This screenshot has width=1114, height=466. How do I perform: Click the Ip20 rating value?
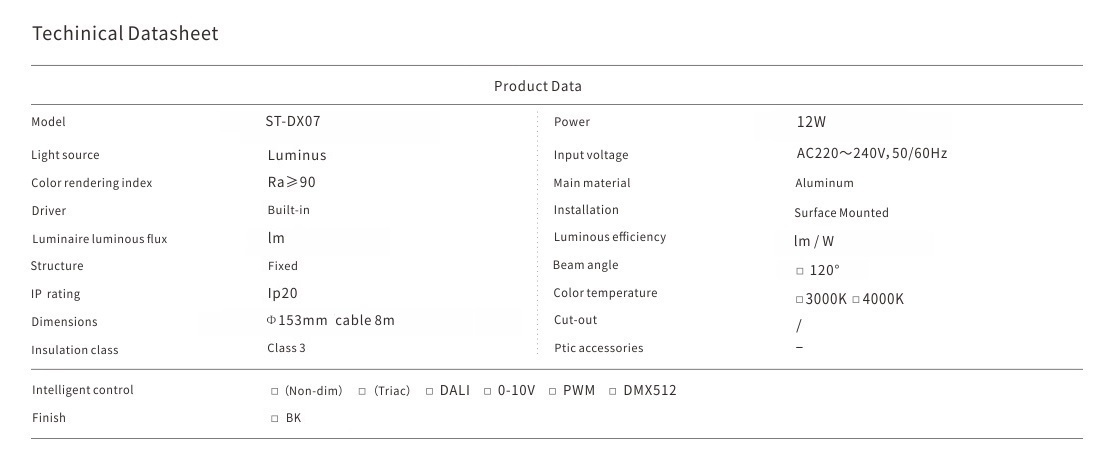(x=282, y=294)
